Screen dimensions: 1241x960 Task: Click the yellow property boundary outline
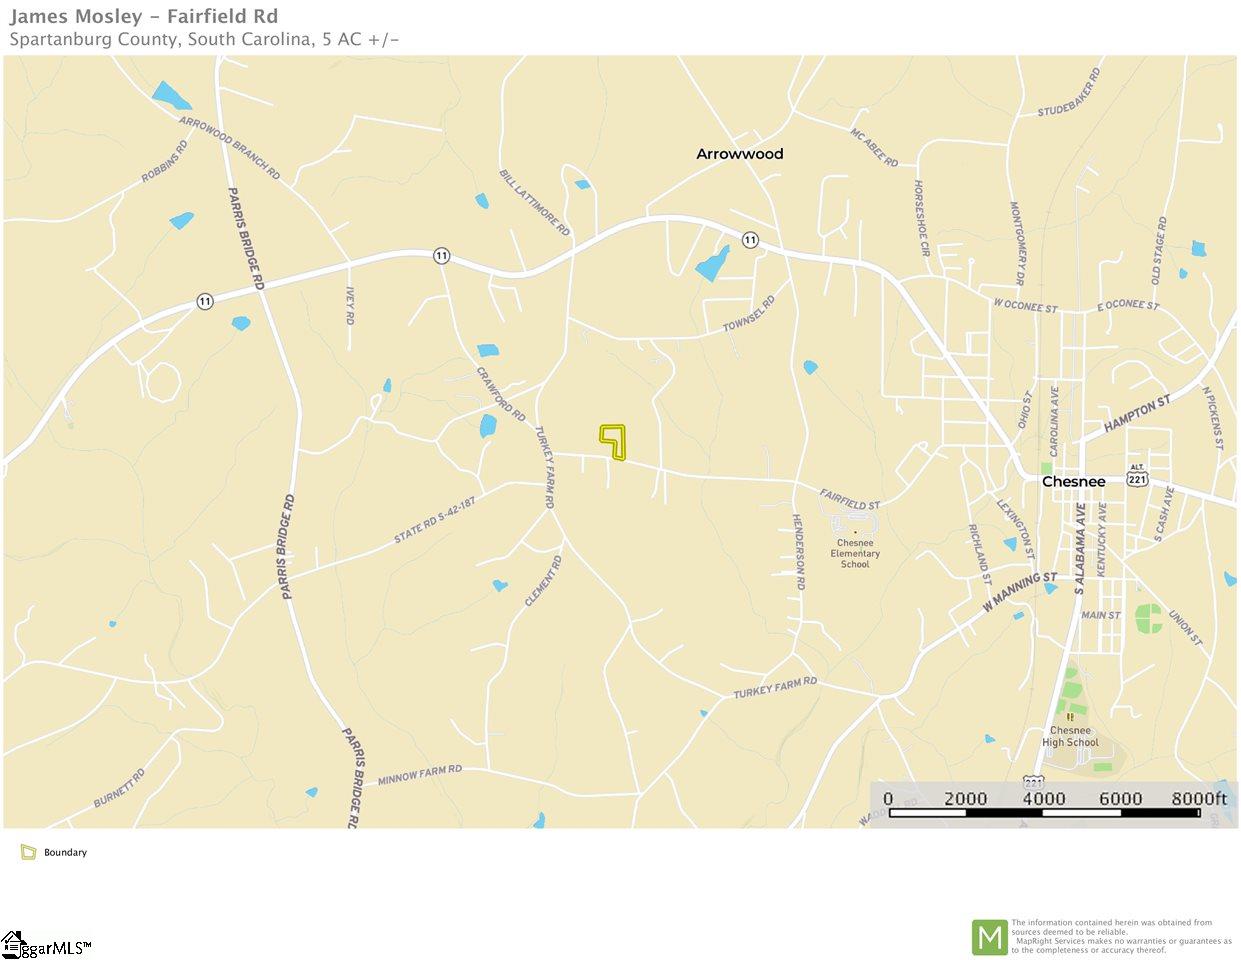coord(614,442)
